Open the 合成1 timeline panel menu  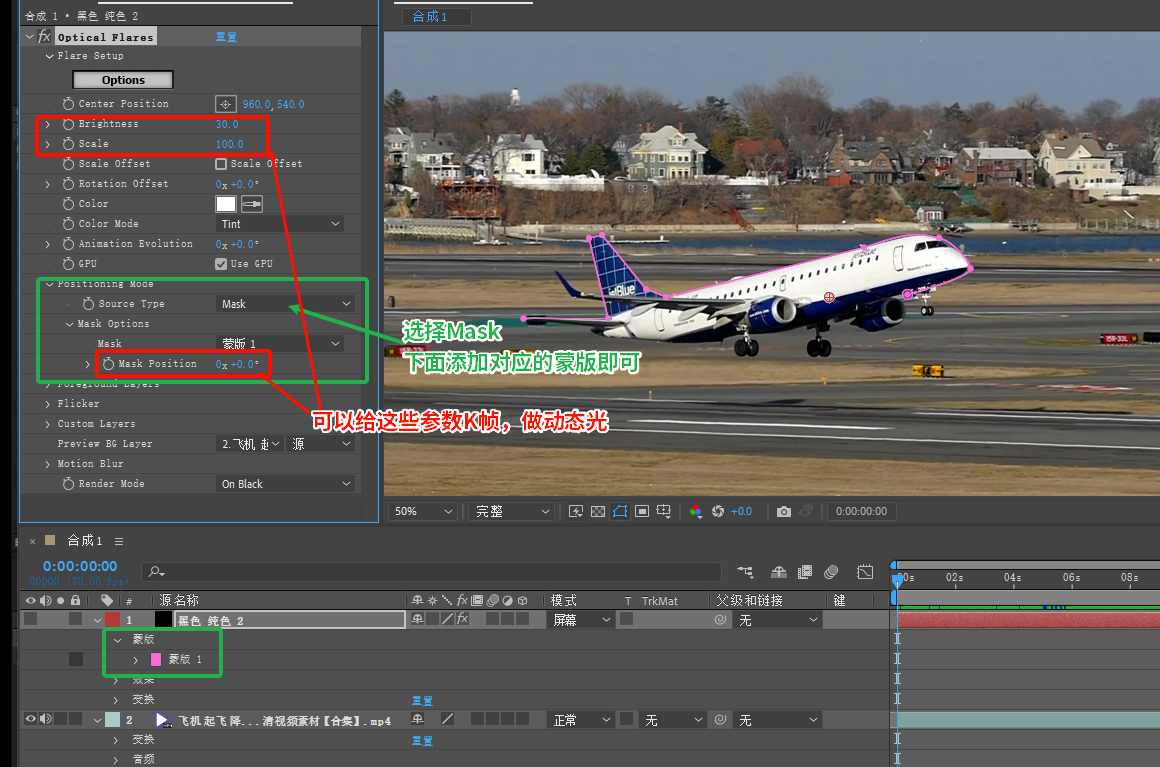click(x=119, y=541)
